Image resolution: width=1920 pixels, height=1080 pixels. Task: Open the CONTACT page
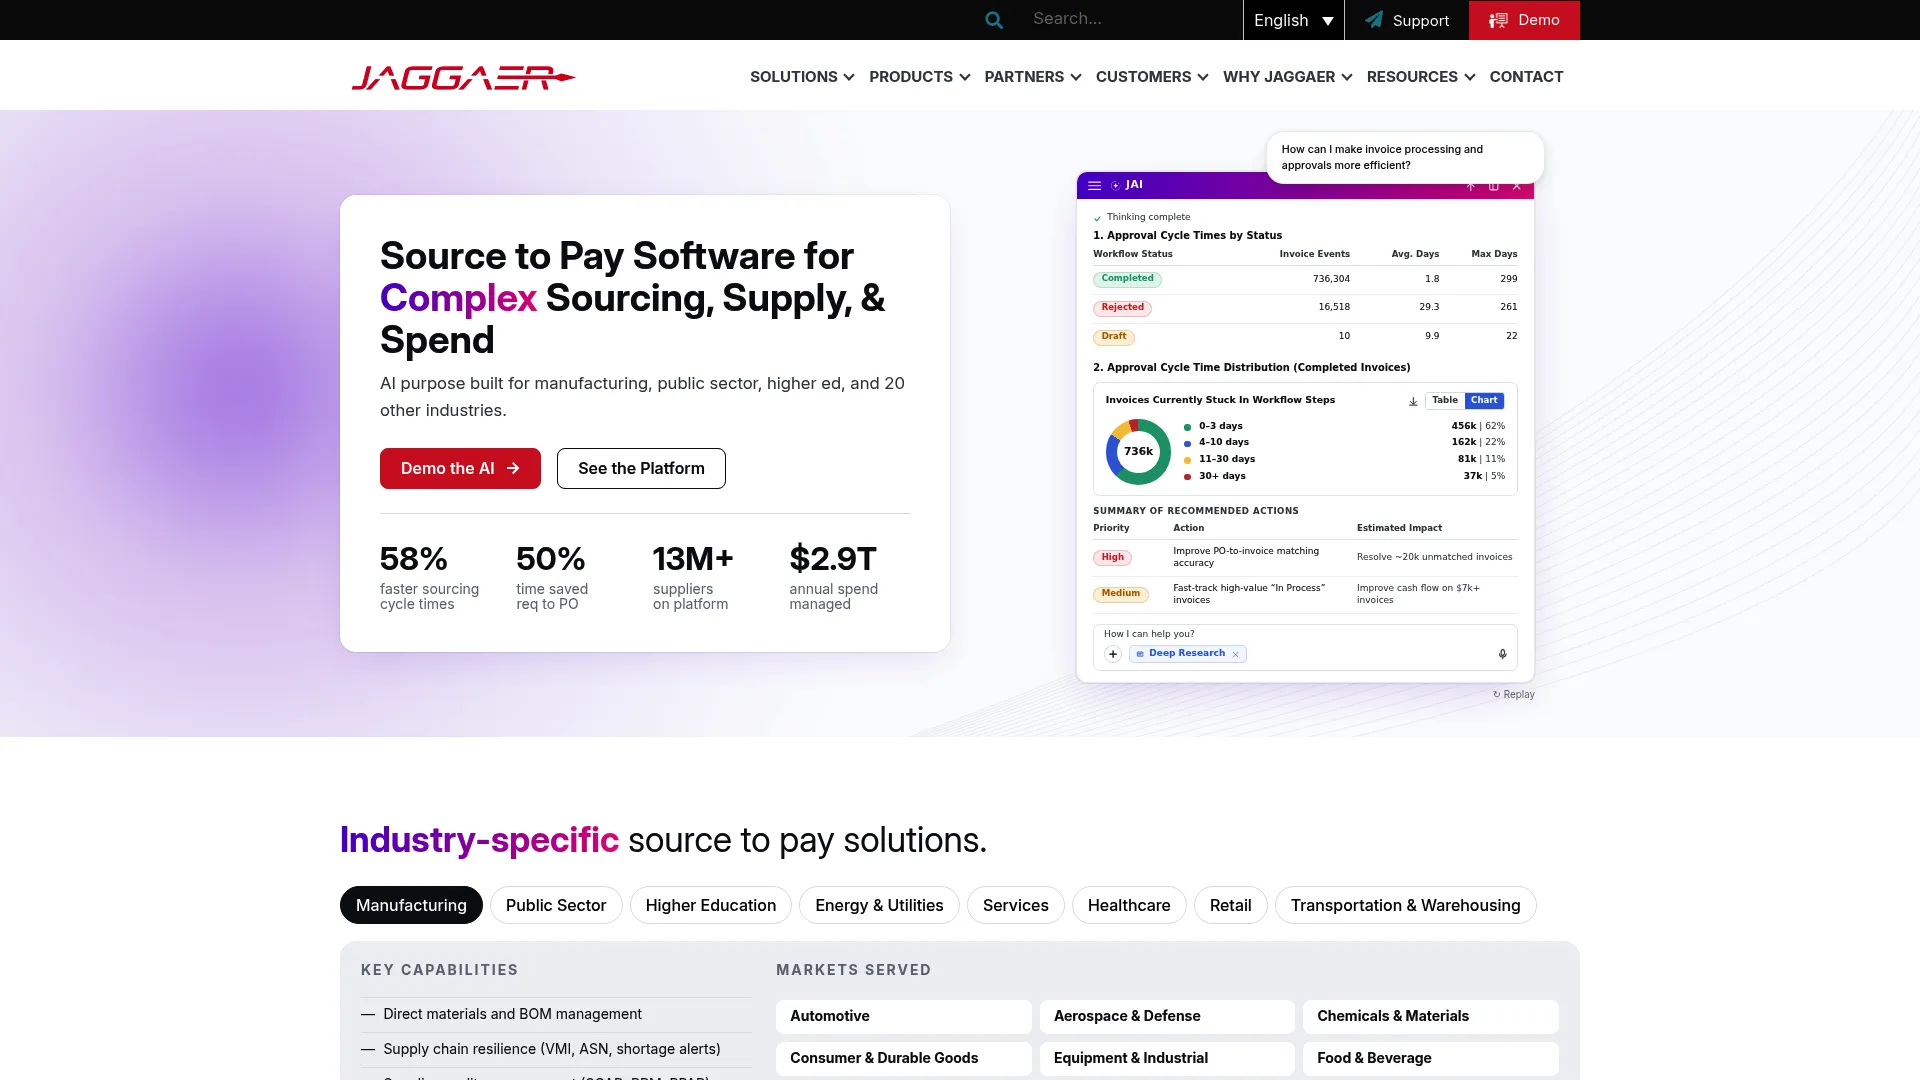(x=1526, y=77)
